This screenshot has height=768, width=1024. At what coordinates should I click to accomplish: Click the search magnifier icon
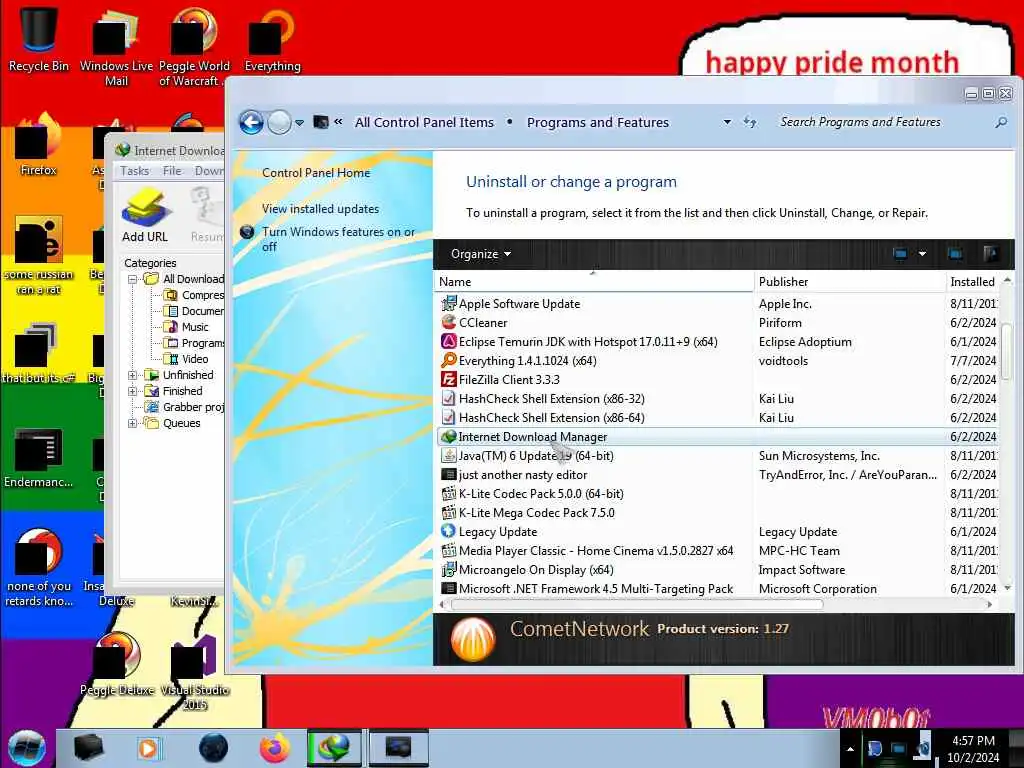1001,122
